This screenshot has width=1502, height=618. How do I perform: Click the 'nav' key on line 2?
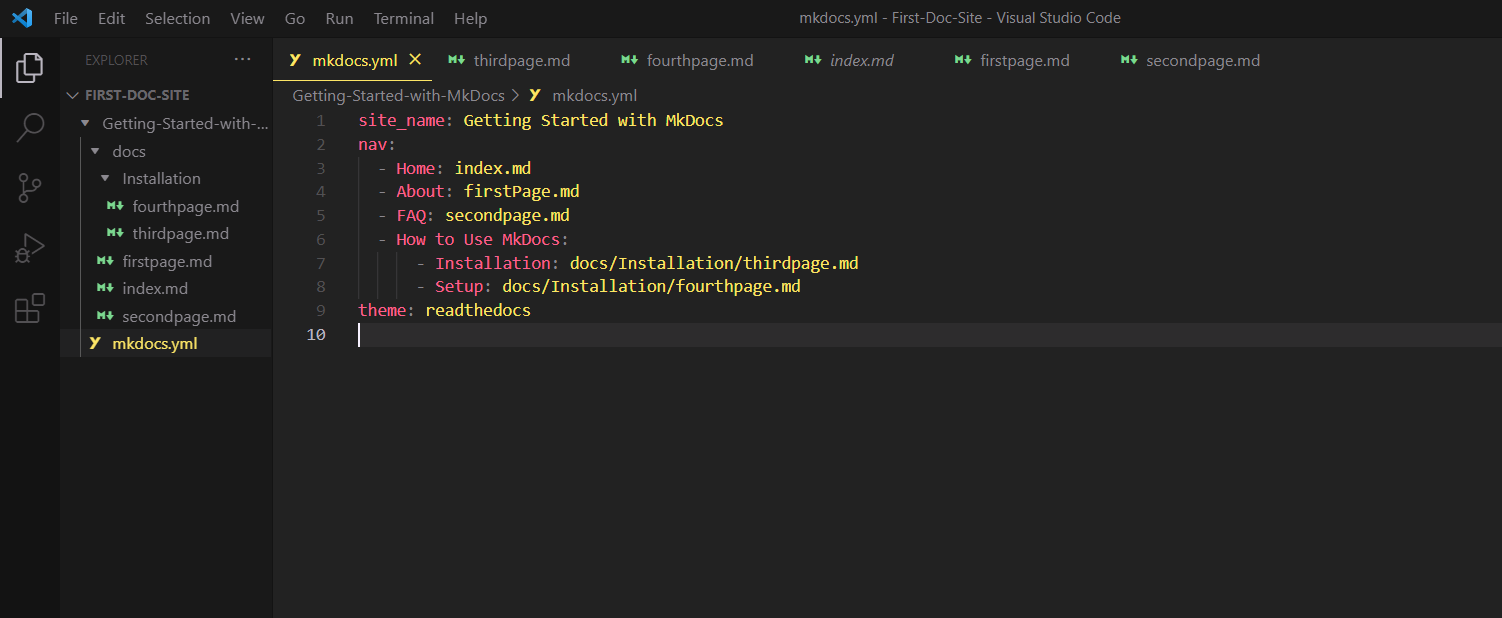(x=373, y=144)
